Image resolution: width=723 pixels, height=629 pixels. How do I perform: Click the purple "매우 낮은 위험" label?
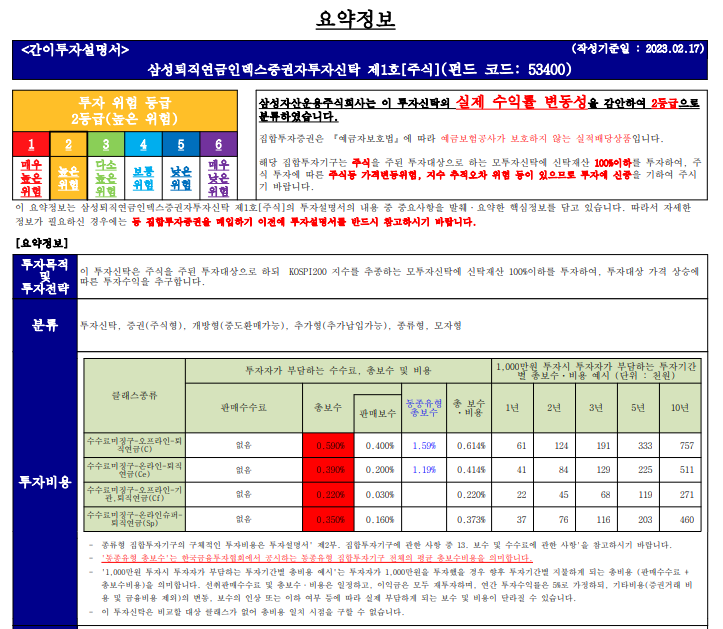219,178
